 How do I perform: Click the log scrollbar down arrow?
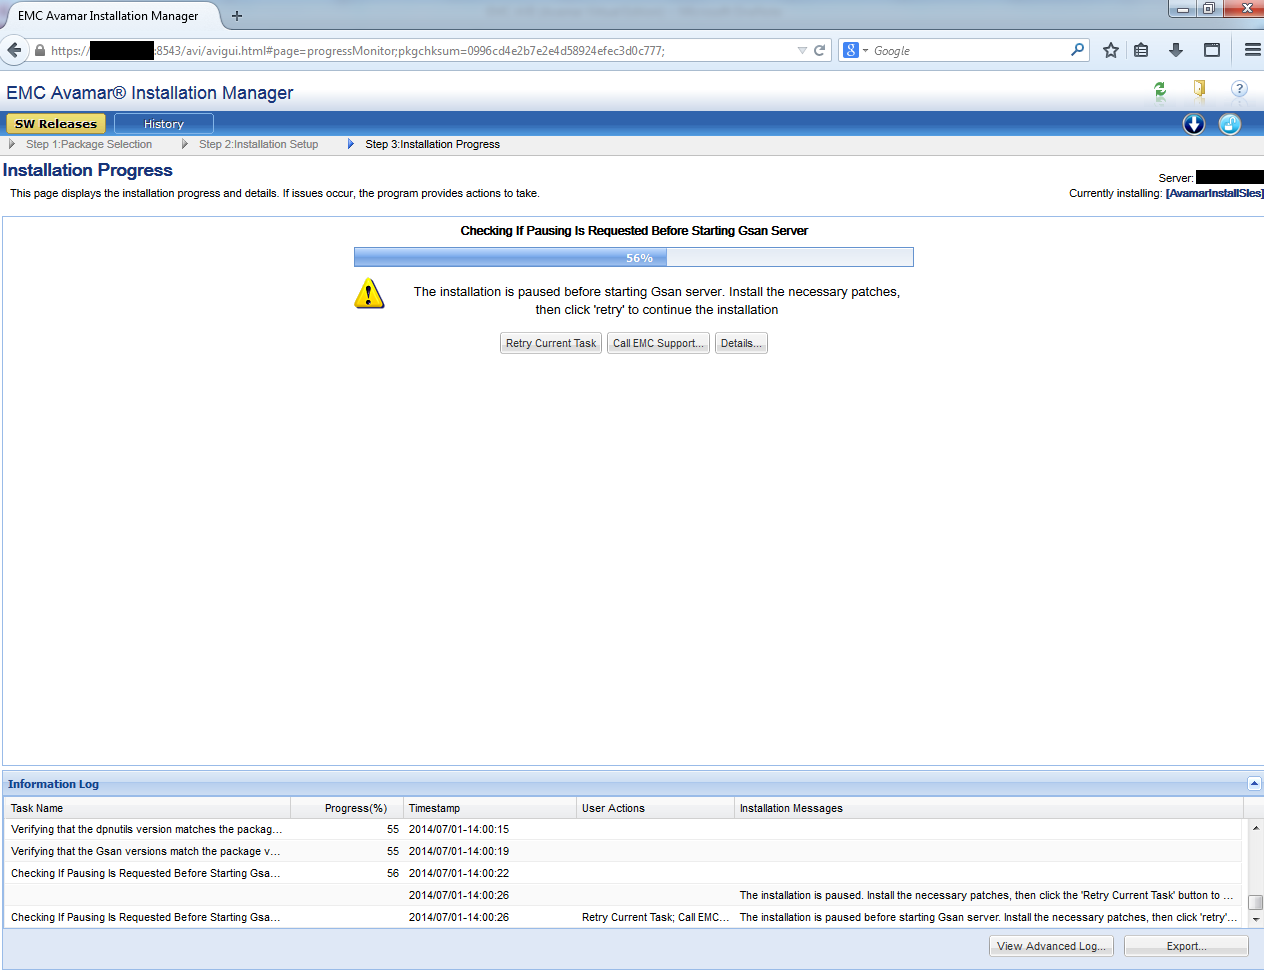(x=1256, y=920)
